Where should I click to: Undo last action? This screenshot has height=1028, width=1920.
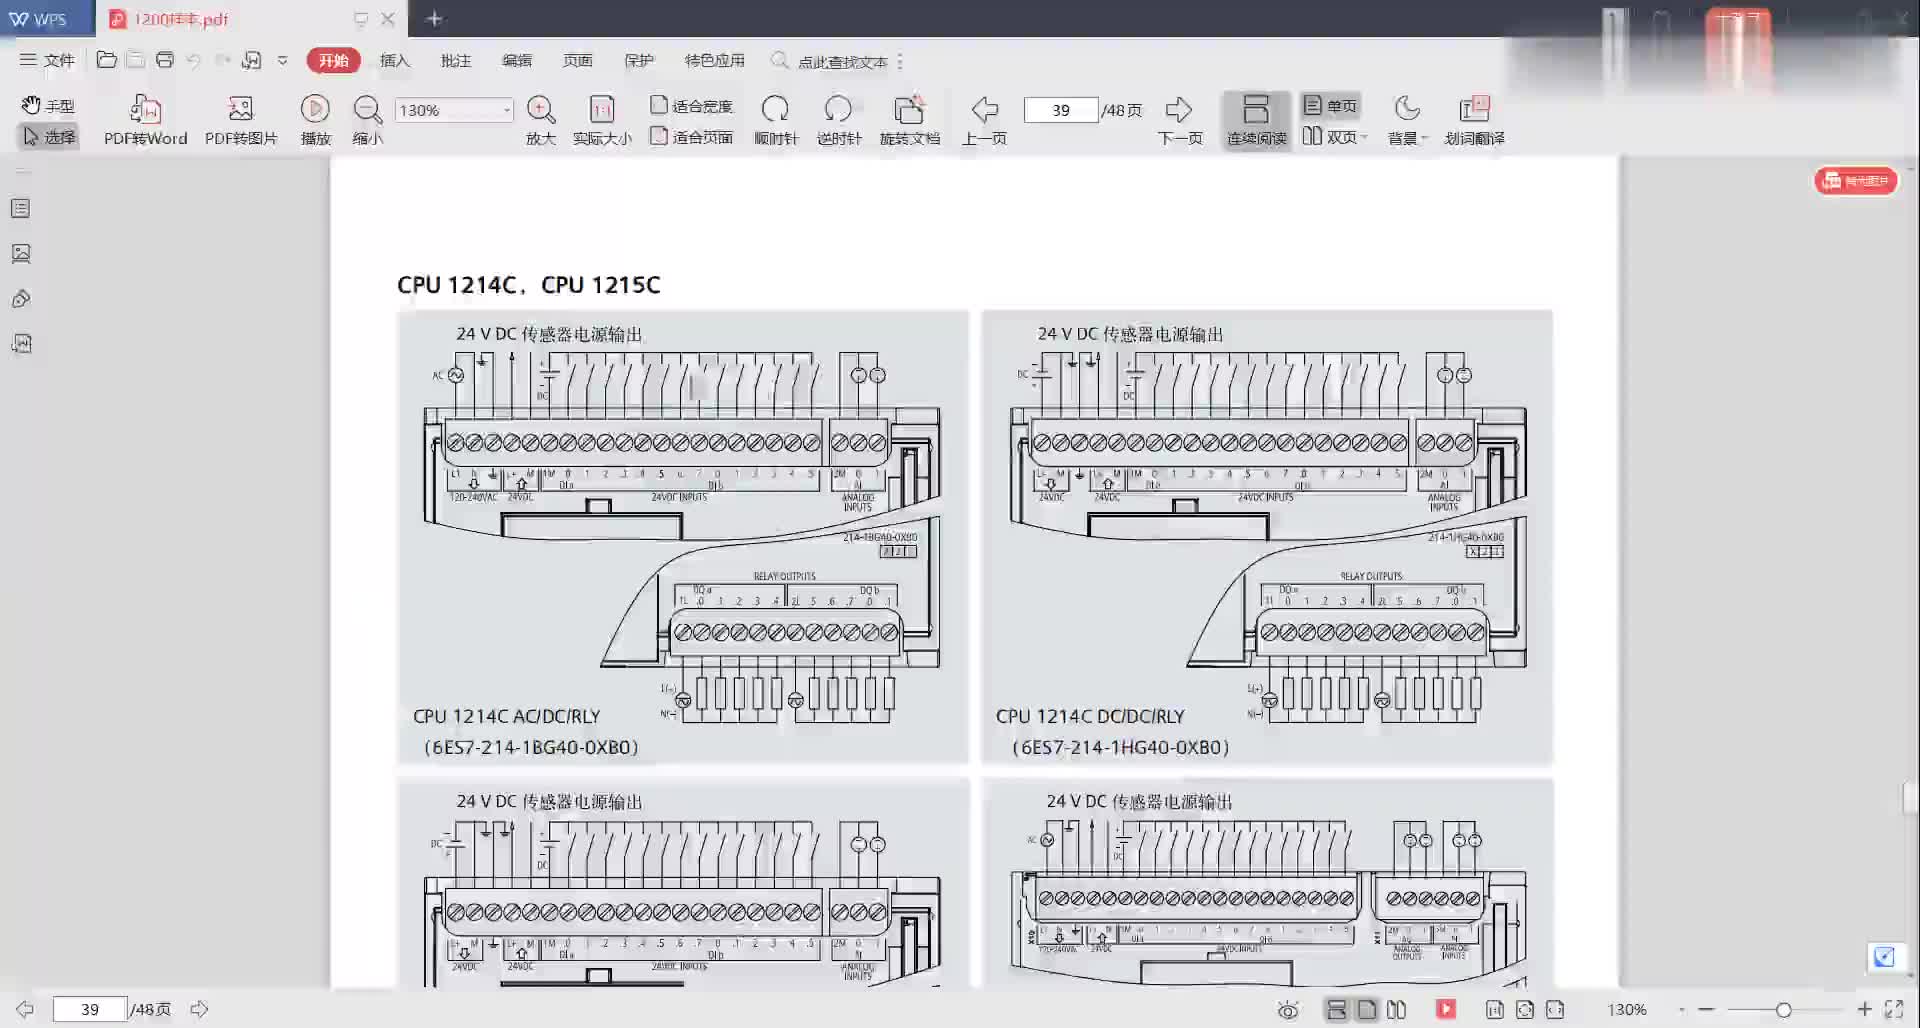[x=194, y=60]
